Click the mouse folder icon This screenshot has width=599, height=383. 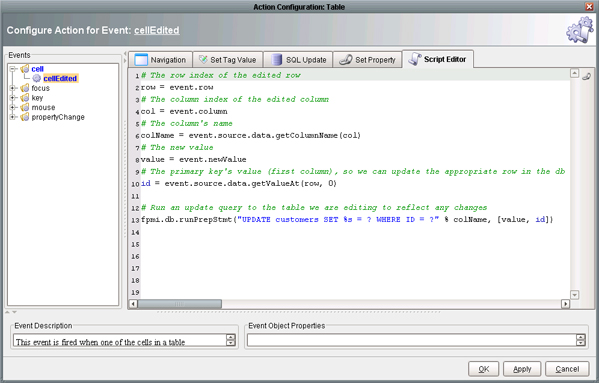pos(25,107)
